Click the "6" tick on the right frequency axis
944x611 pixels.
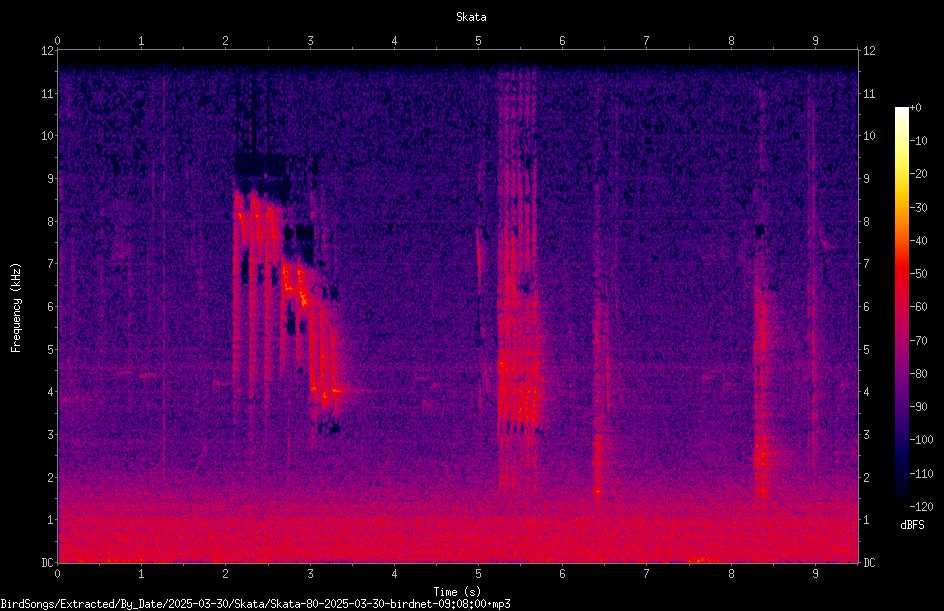866,306
